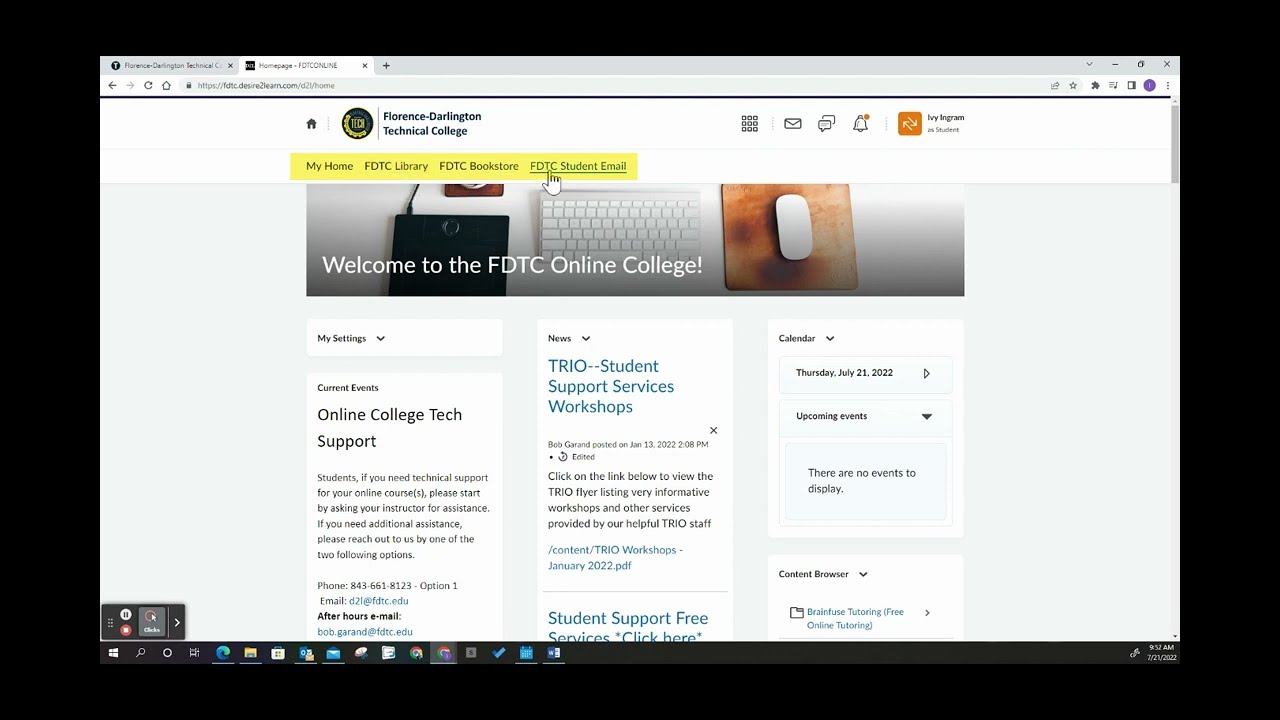Open the My Home menu item

pos(329,166)
